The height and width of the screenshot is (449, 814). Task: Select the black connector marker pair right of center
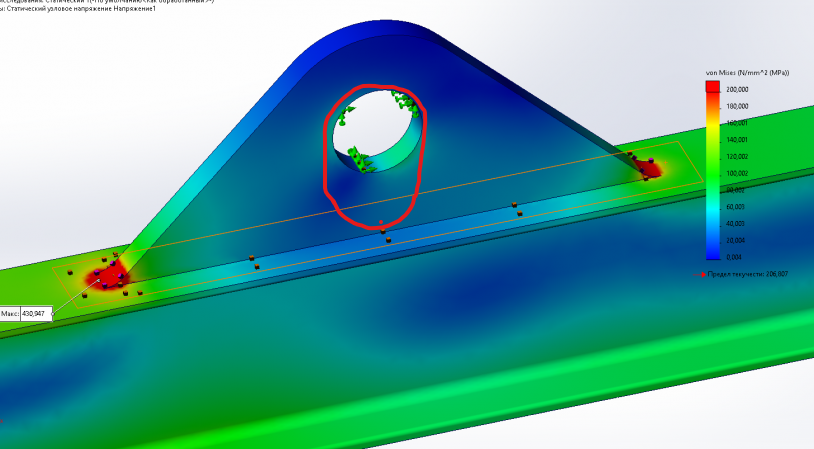[516, 208]
